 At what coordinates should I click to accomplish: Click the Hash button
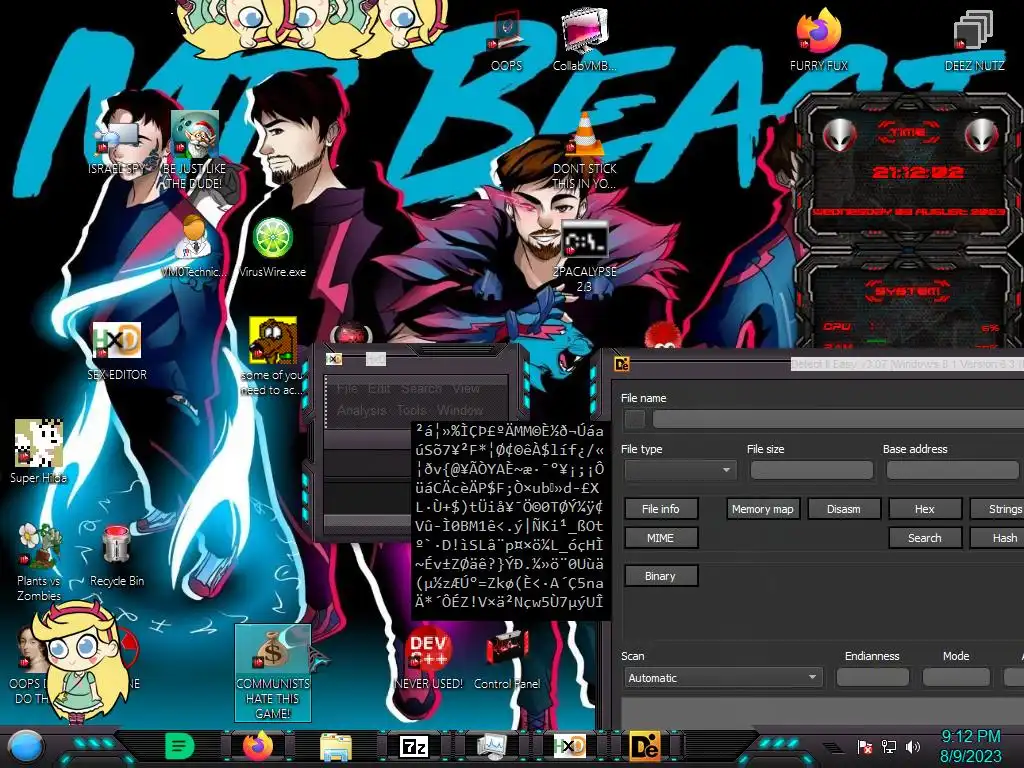tap(998, 538)
